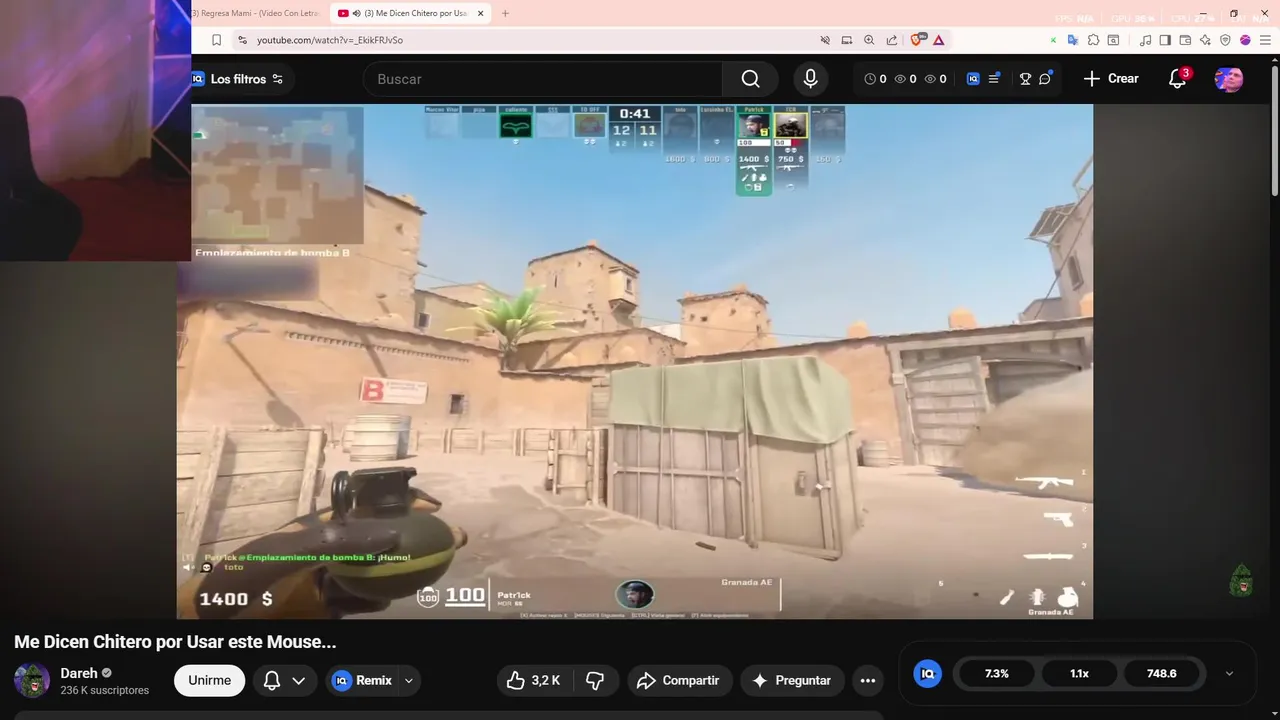Viewport: 1280px width, 720px height.
Task: Click the vidIQ Remix button
Action: click(x=362, y=680)
